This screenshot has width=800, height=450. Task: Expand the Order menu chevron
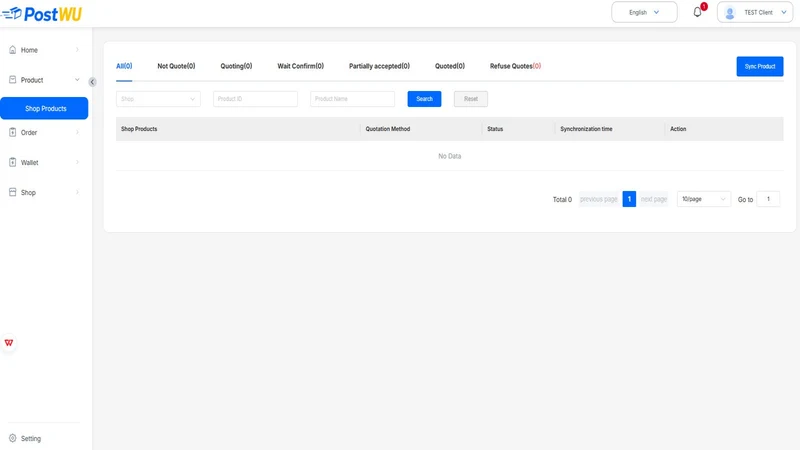tap(77, 132)
